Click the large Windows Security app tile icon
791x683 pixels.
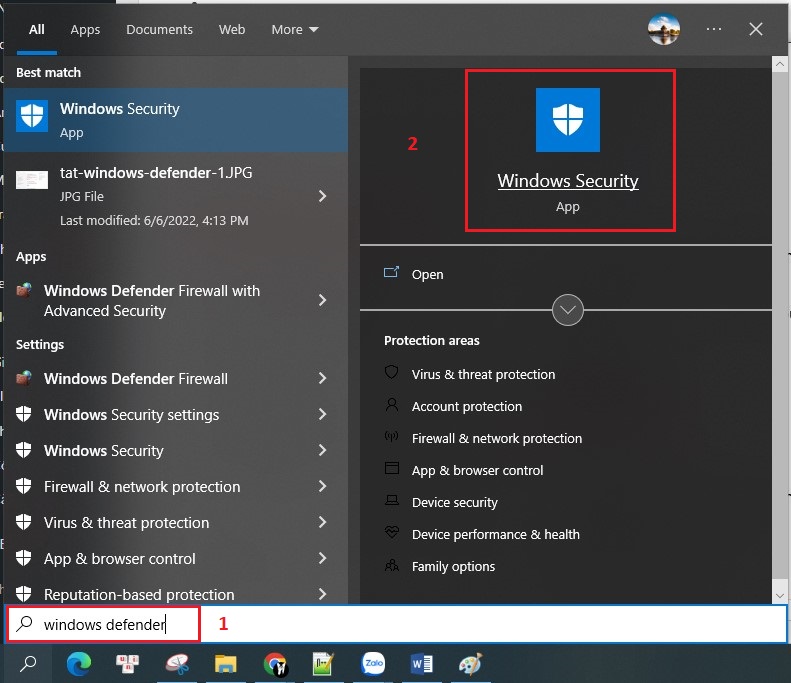tap(568, 120)
